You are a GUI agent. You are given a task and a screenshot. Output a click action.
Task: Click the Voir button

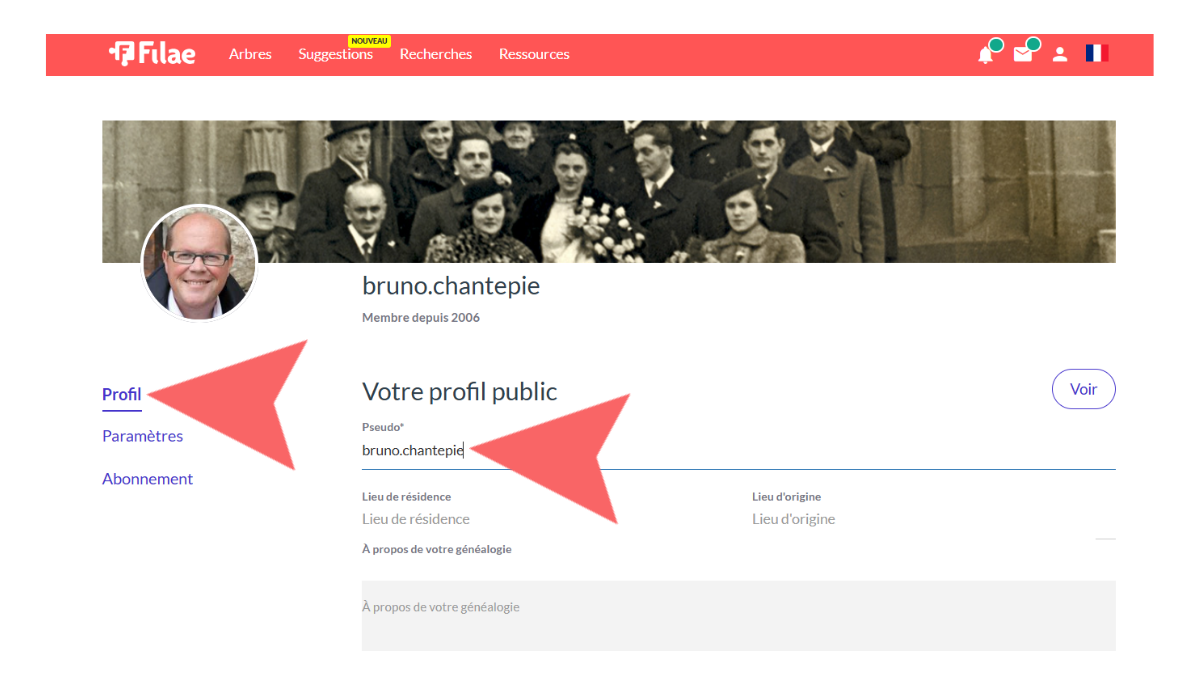1084,389
